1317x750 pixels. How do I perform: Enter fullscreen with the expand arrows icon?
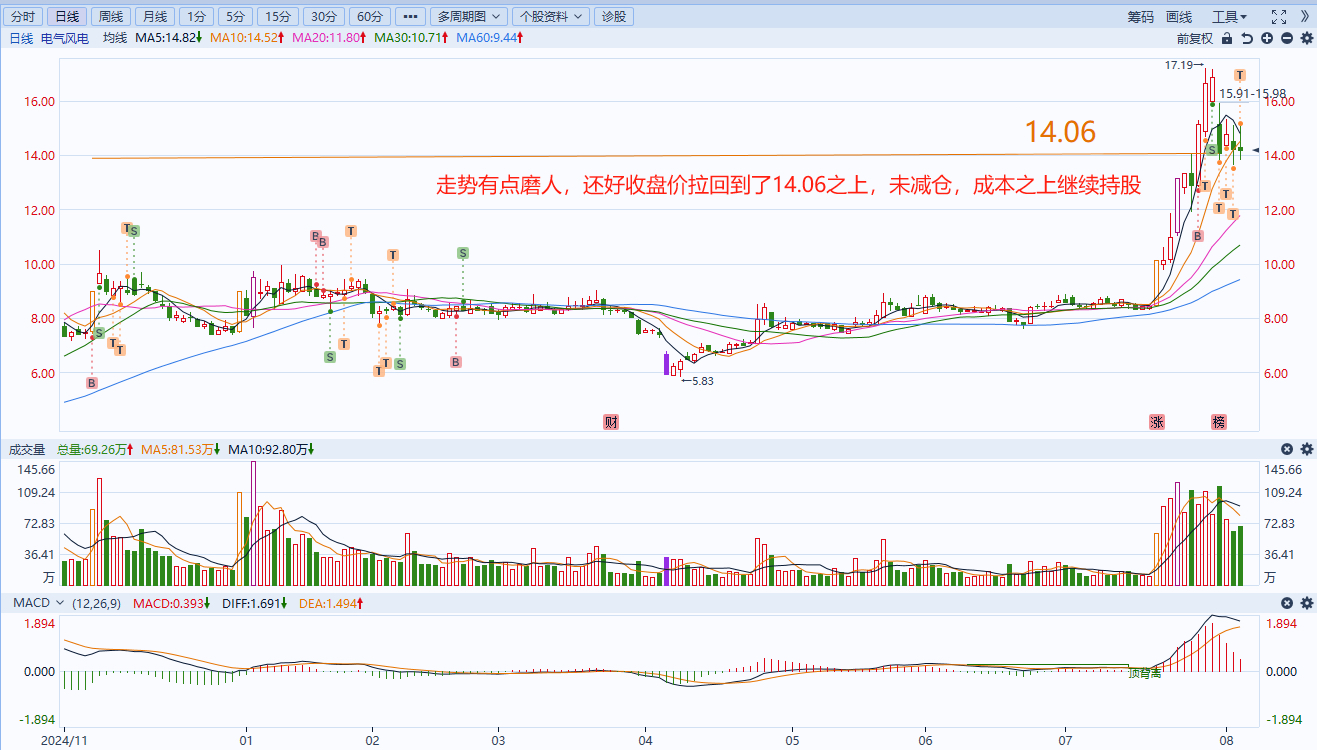point(1278,16)
